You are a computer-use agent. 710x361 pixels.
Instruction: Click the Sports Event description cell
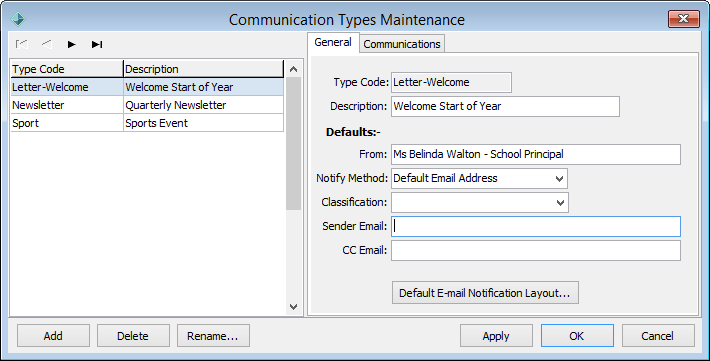point(203,123)
